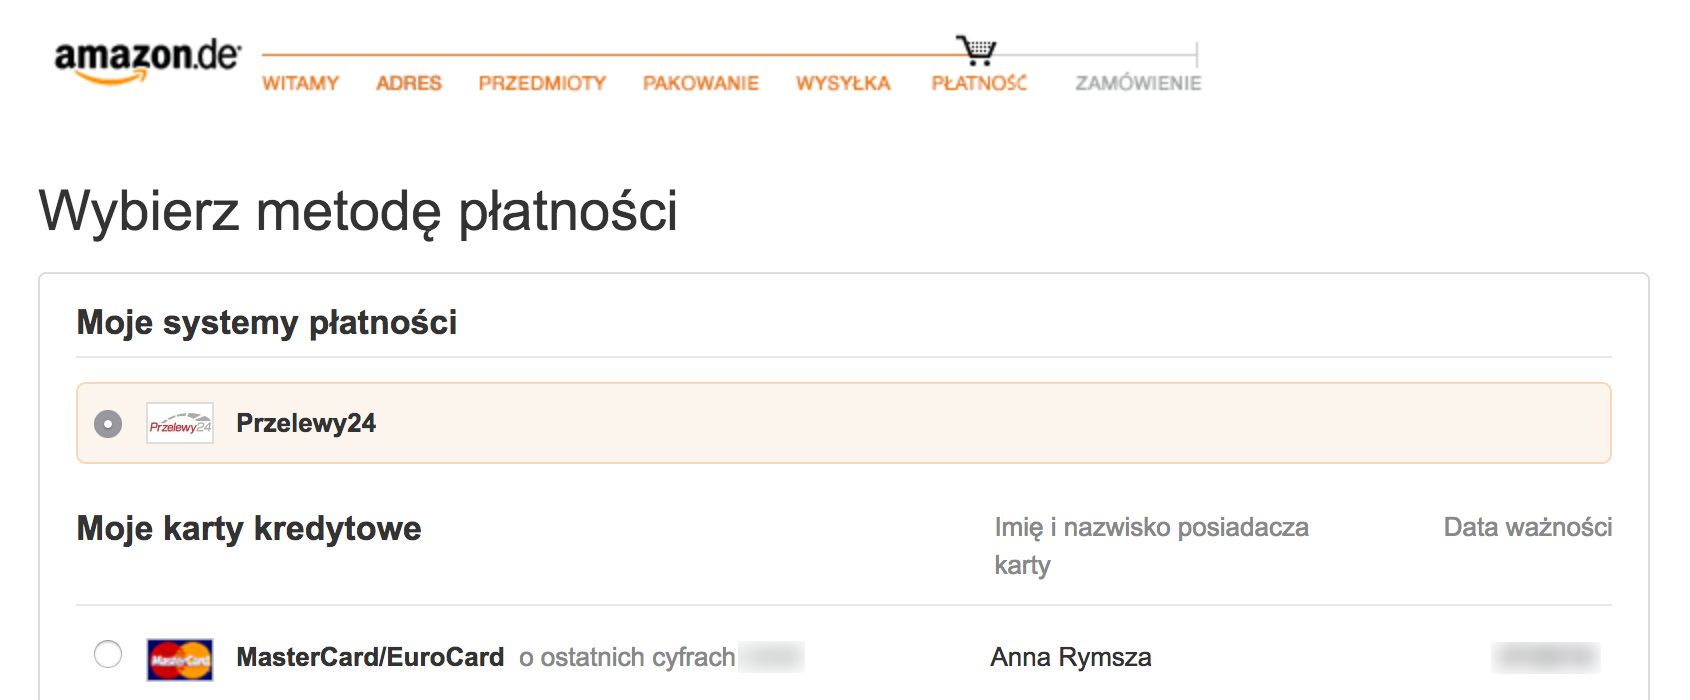Image resolution: width=1690 pixels, height=700 pixels.
Task: Click the cardholder name Anna Rymsza
Action: (1070, 657)
